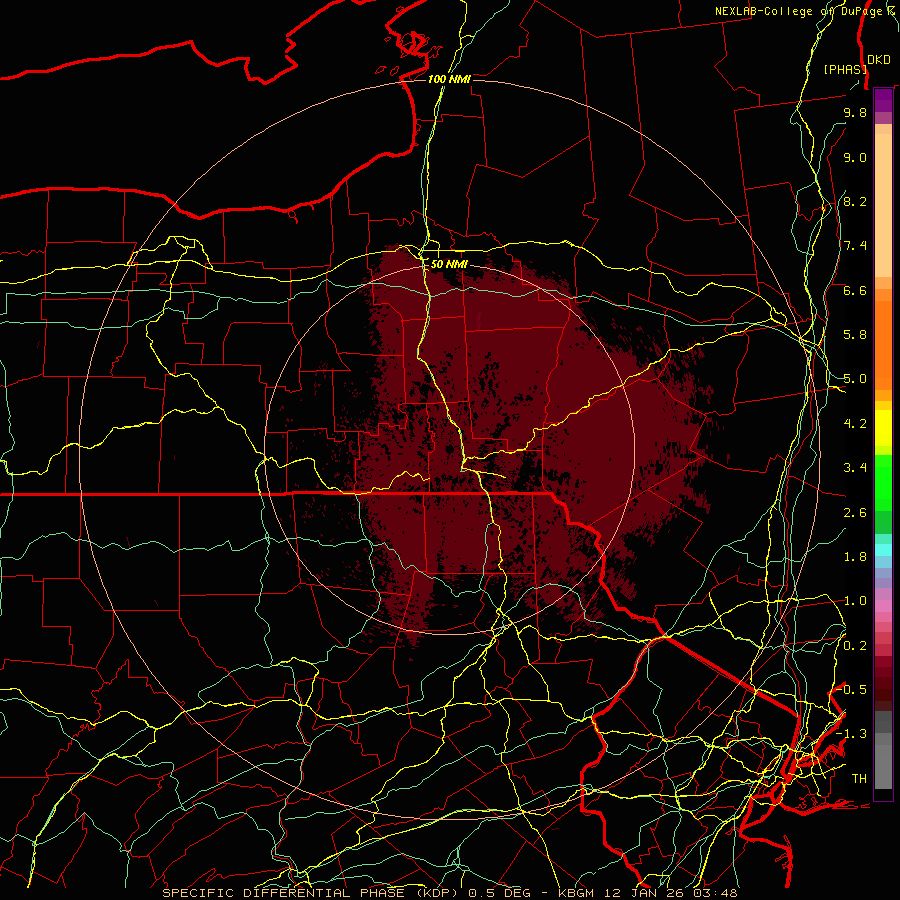Viewport: 900px width, 900px height.
Task: Click the 3.4 scale value
Action: point(855,468)
